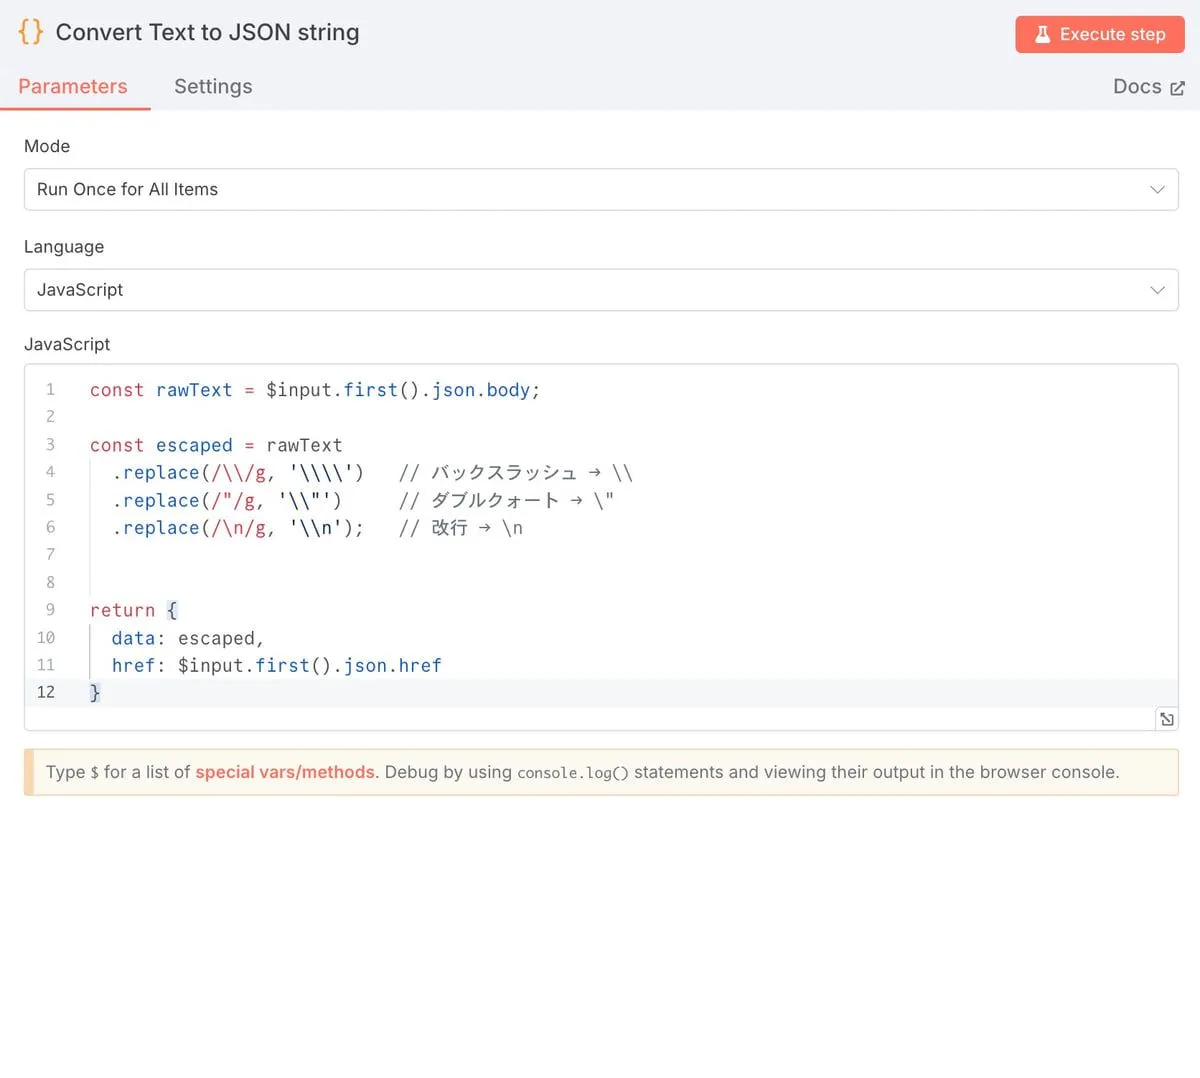Click the empty line 7 in editor
1200x1078 pixels.
tap(400, 555)
